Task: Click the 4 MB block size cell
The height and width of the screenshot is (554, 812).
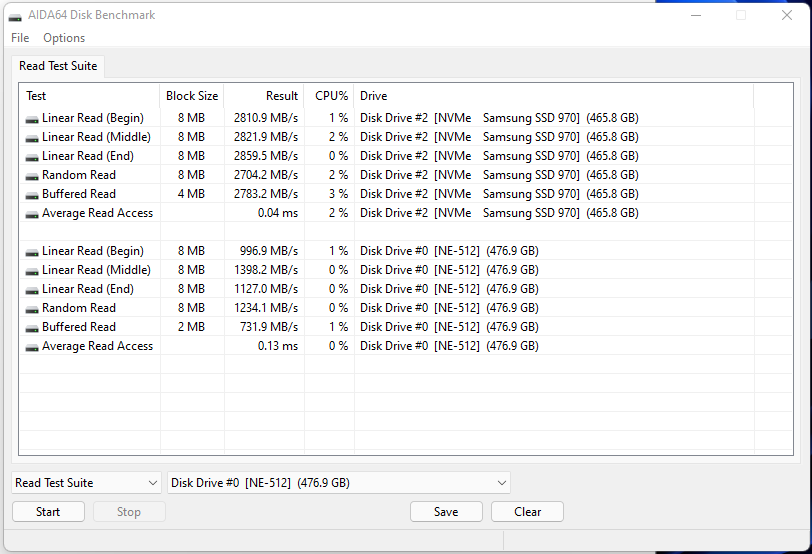Action: tap(191, 194)
